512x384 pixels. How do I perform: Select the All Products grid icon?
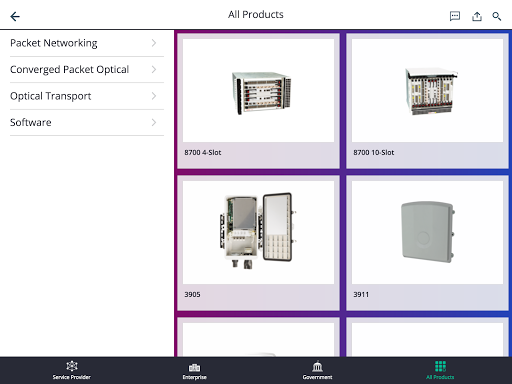coord(440,366)
